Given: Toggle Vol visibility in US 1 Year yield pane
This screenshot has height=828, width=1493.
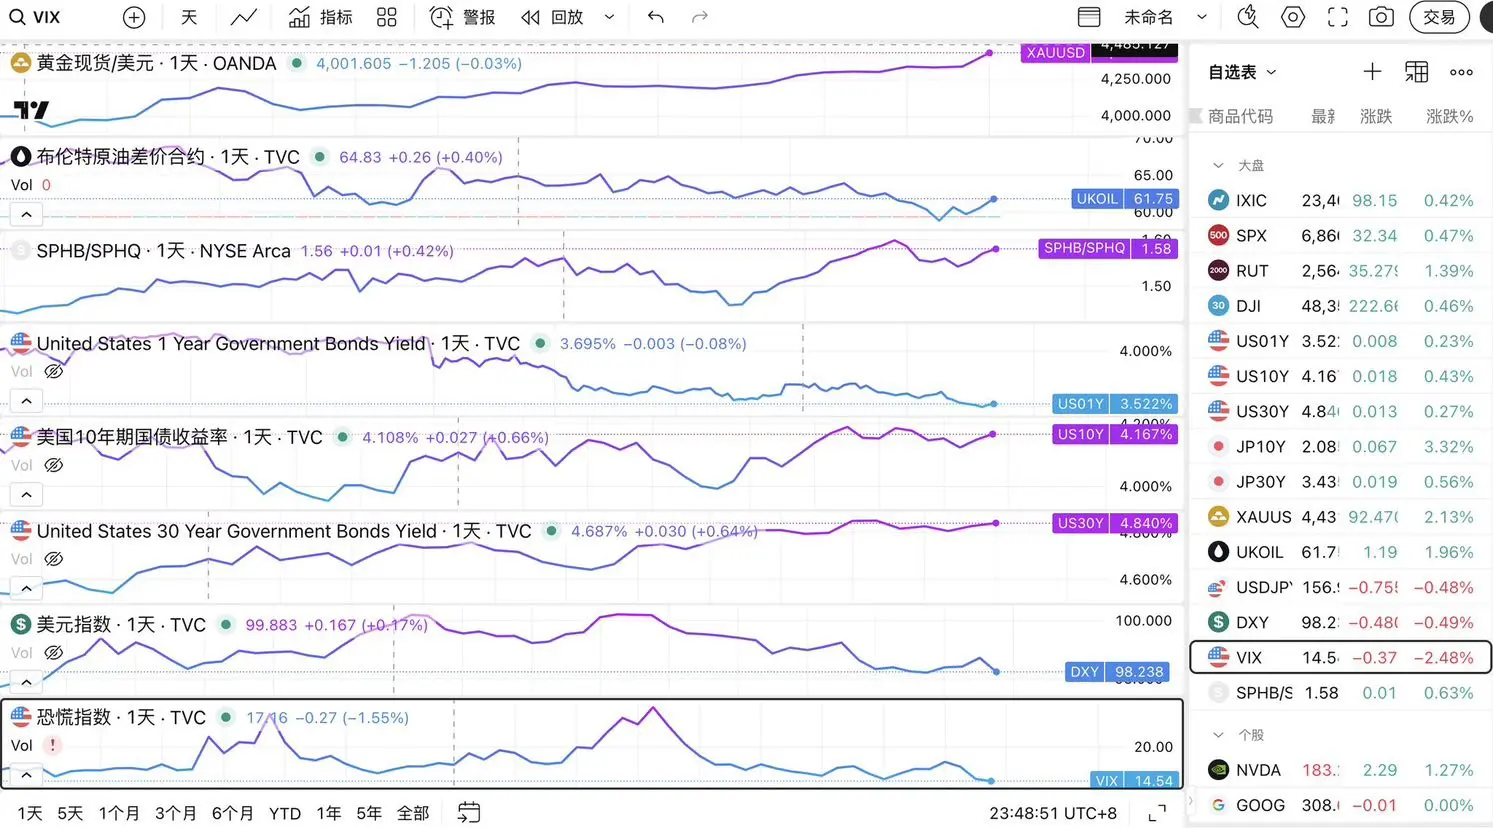Looking at the screenshot, I should click(54, 371).
